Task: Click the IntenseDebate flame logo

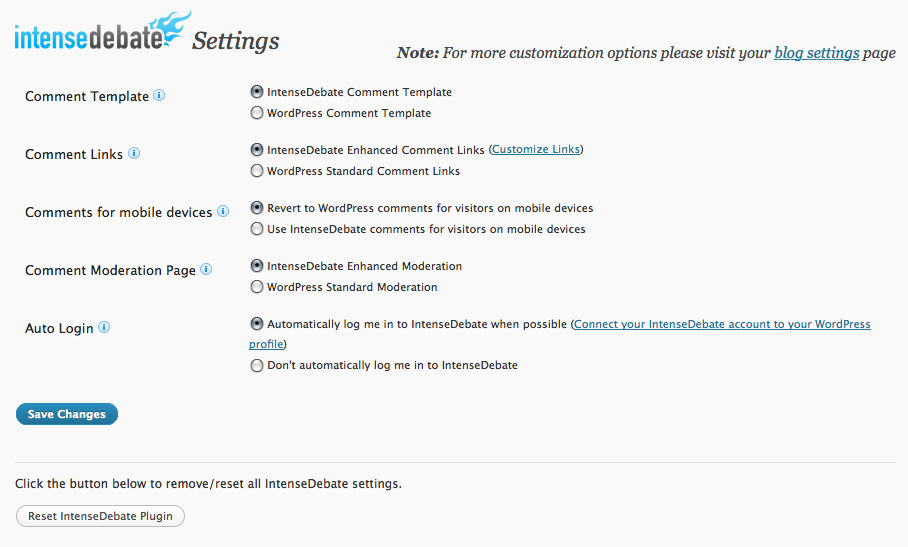Action: [101, 33]
